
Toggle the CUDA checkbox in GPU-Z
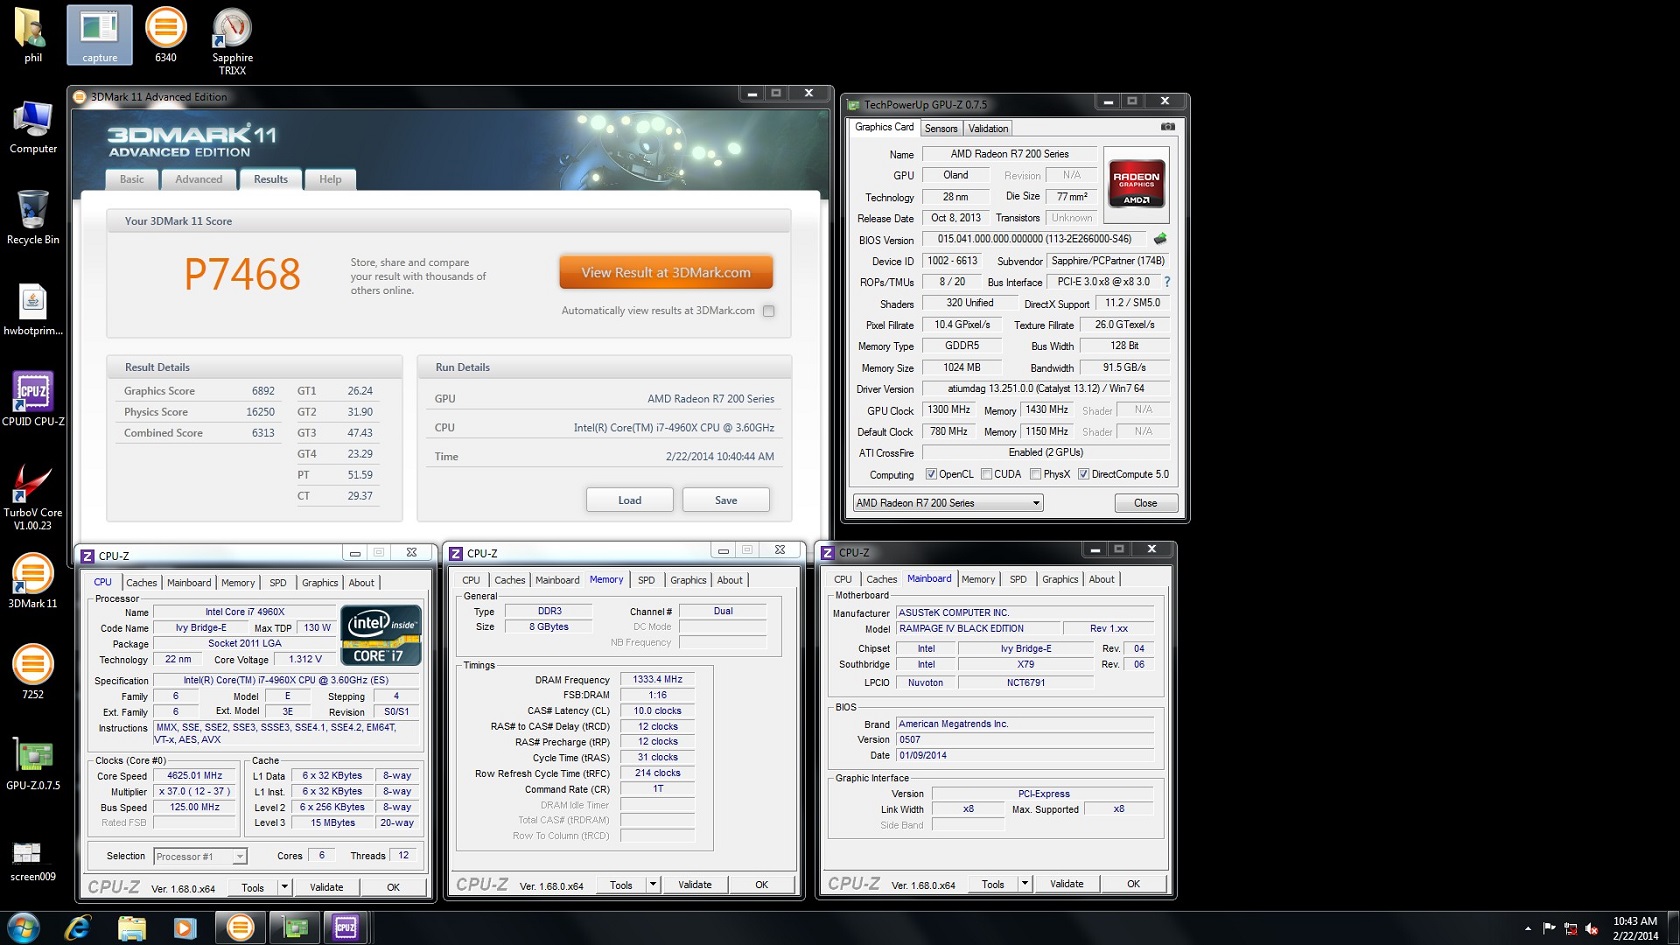point(986,474)
